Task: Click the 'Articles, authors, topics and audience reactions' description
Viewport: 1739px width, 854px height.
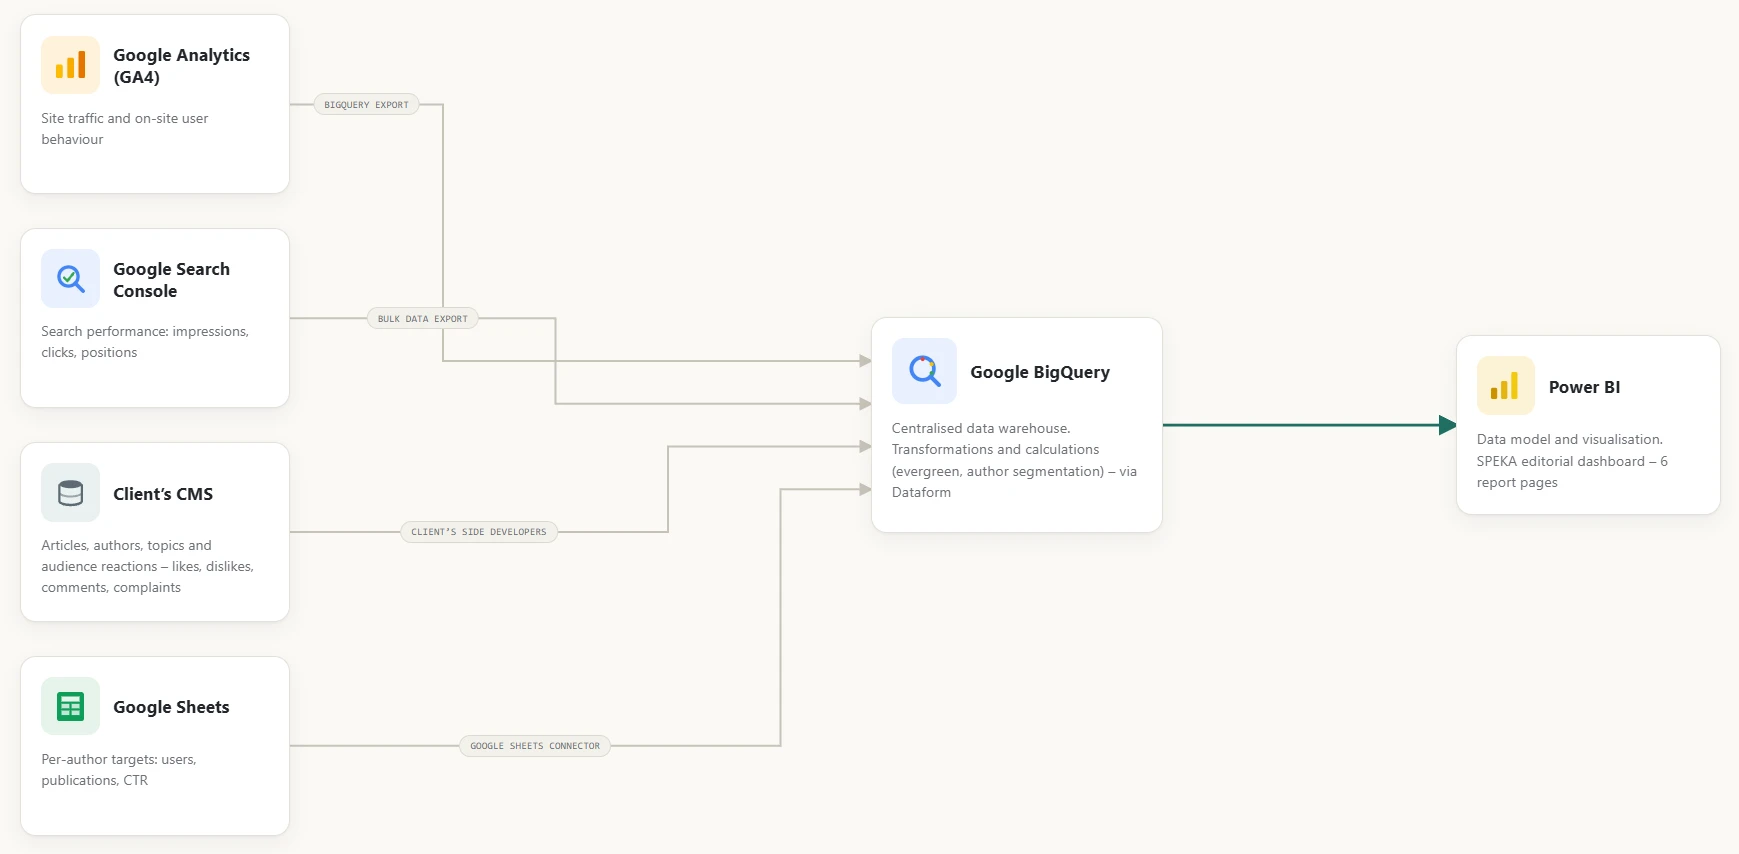Action: pyautogui.click(x=148, y=566)
